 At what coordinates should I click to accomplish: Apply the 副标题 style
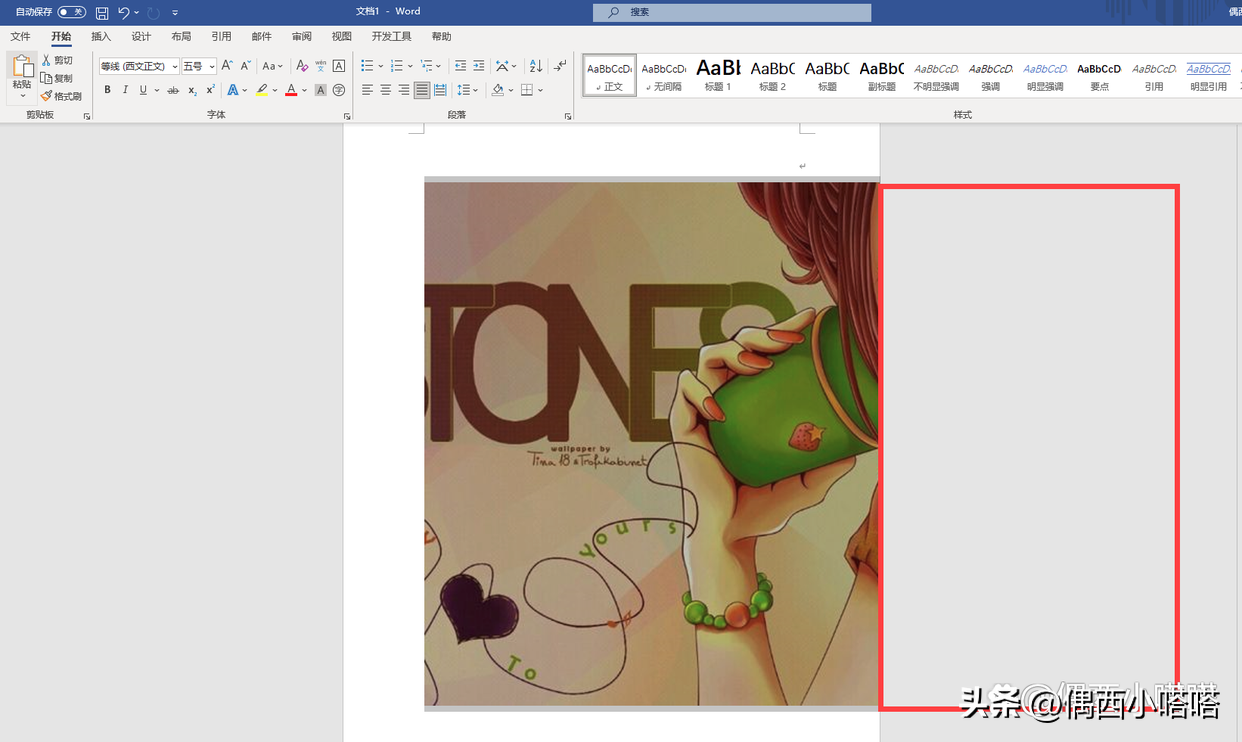coord(881,75)
